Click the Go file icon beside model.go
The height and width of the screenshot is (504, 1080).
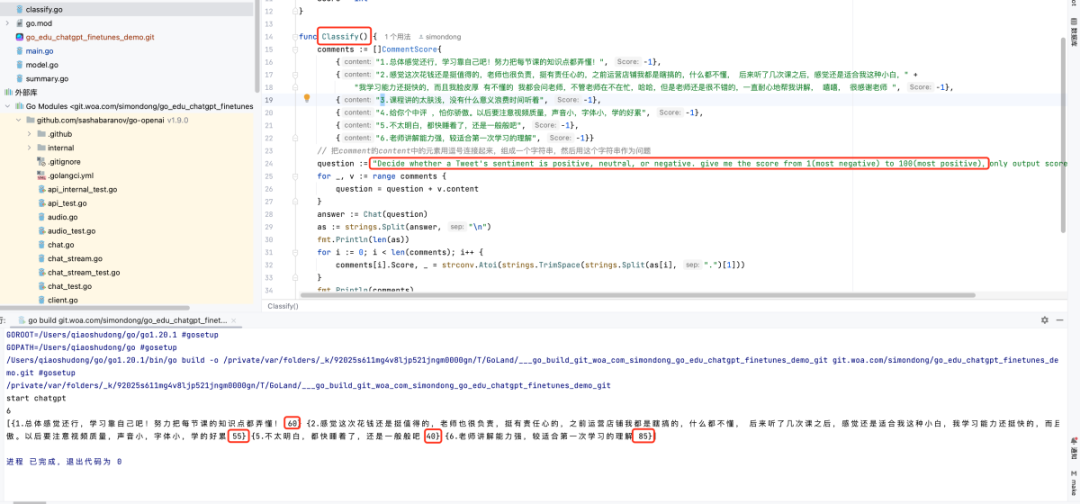(19, 65)
